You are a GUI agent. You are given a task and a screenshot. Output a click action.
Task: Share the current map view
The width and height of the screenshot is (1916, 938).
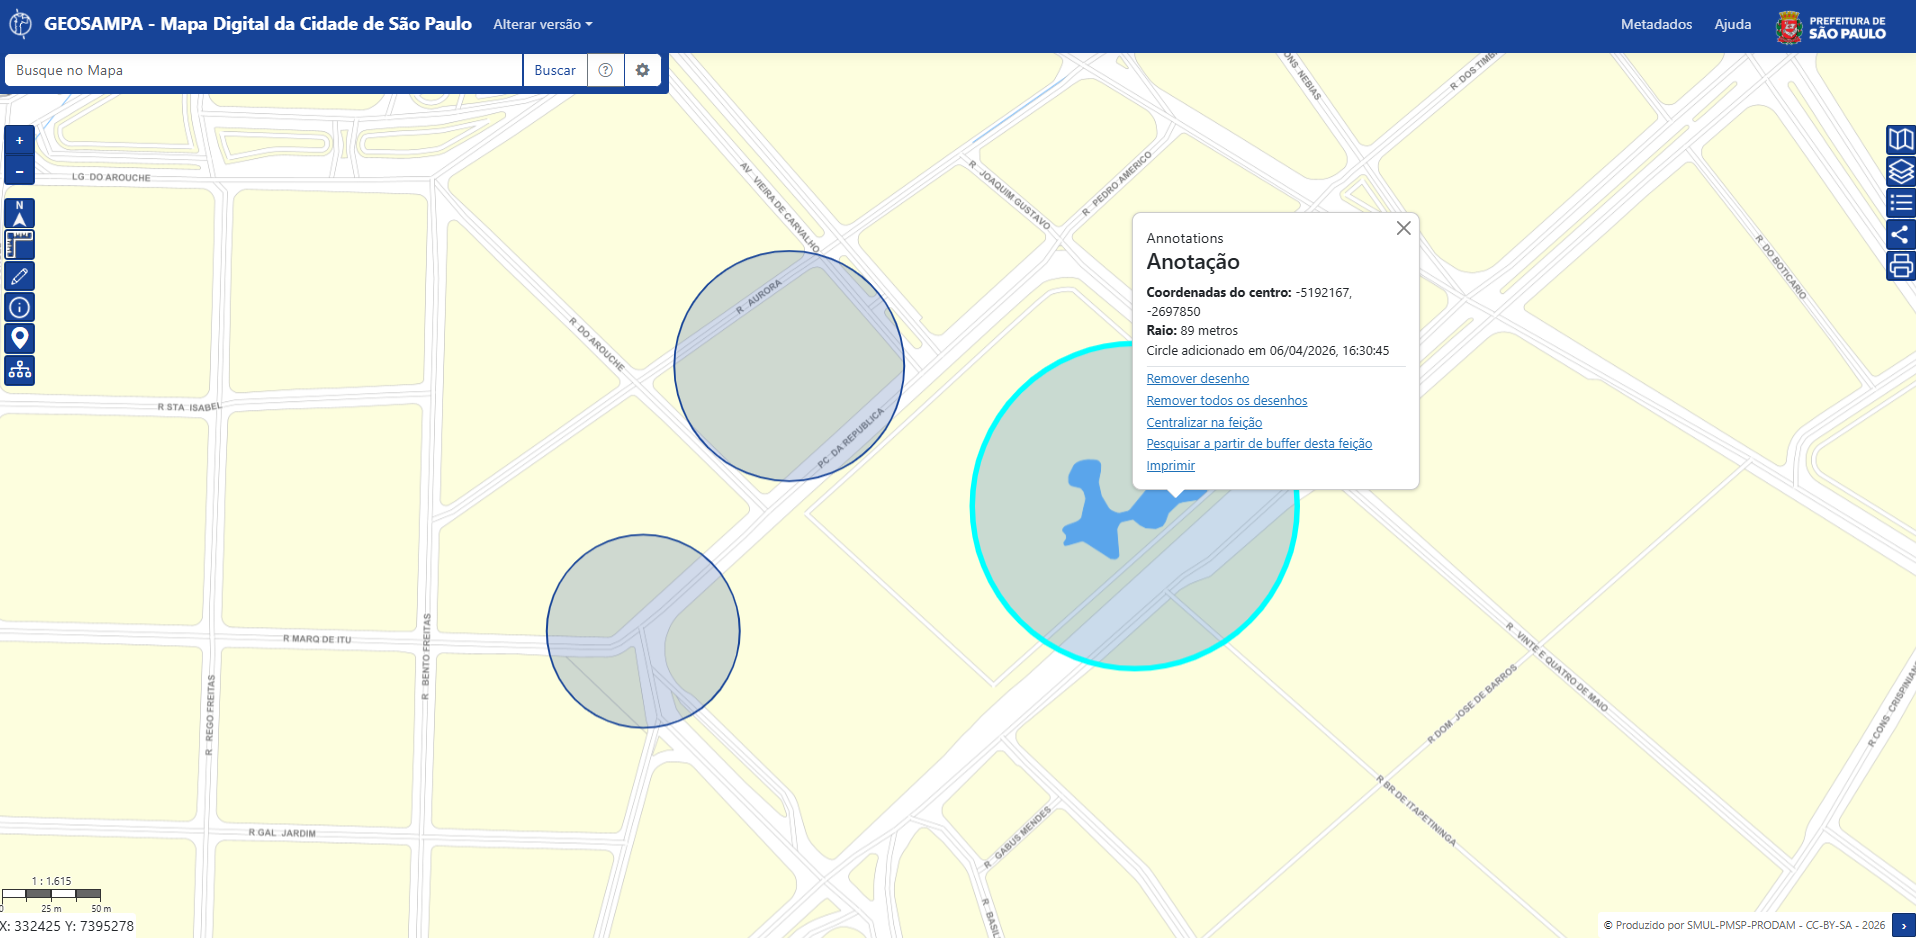[1900, 234]
